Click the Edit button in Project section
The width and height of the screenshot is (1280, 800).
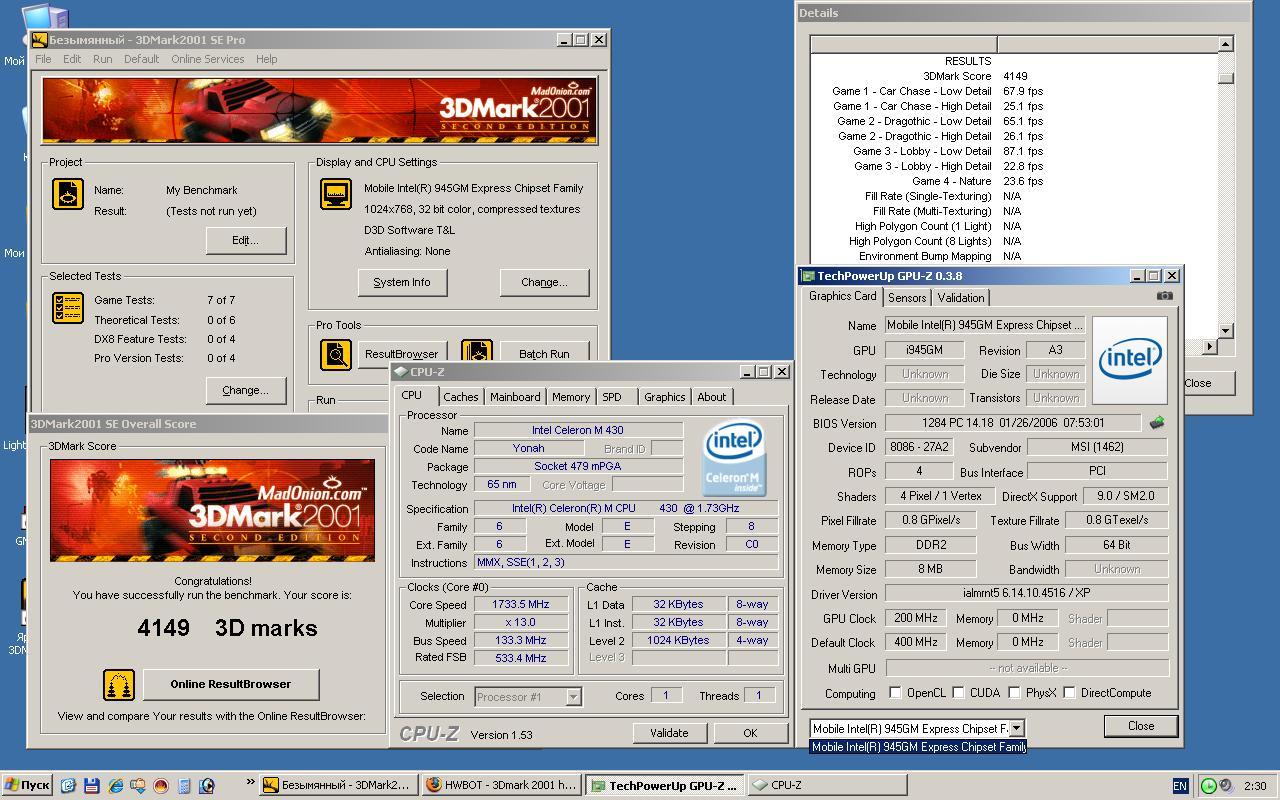pos(246,240)
